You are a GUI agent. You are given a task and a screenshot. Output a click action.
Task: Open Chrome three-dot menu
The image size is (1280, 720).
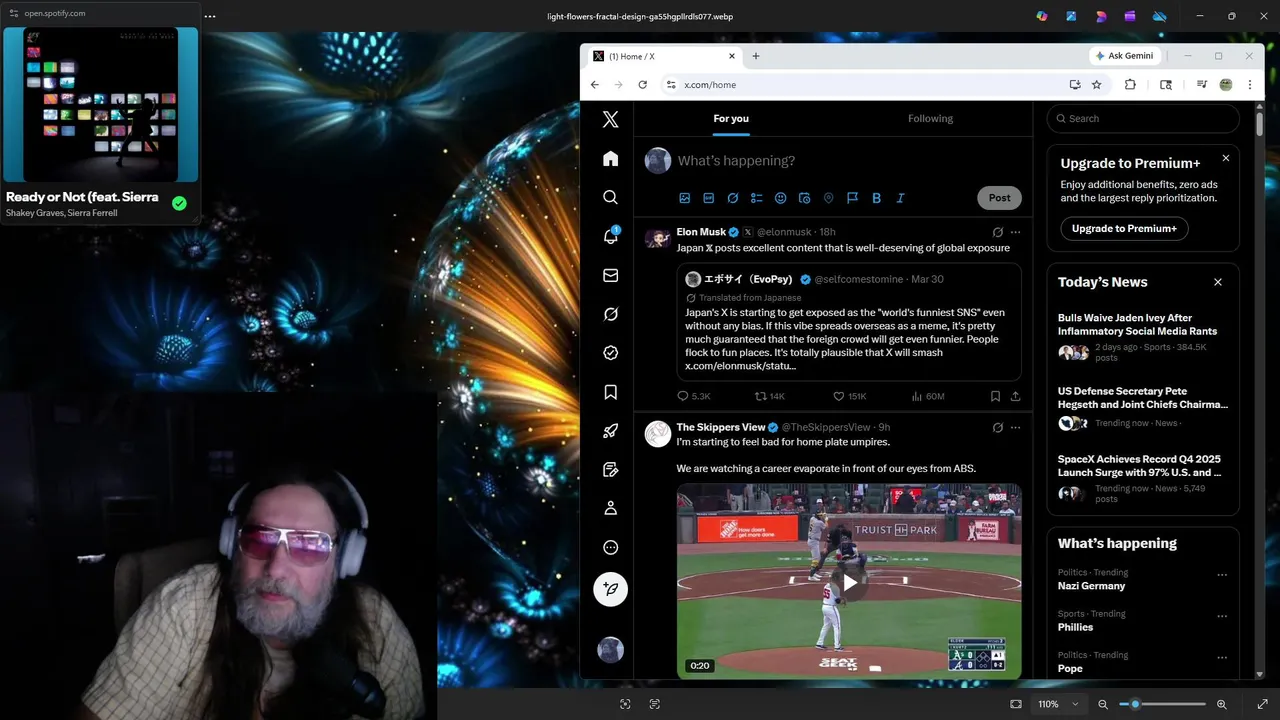1249,85
